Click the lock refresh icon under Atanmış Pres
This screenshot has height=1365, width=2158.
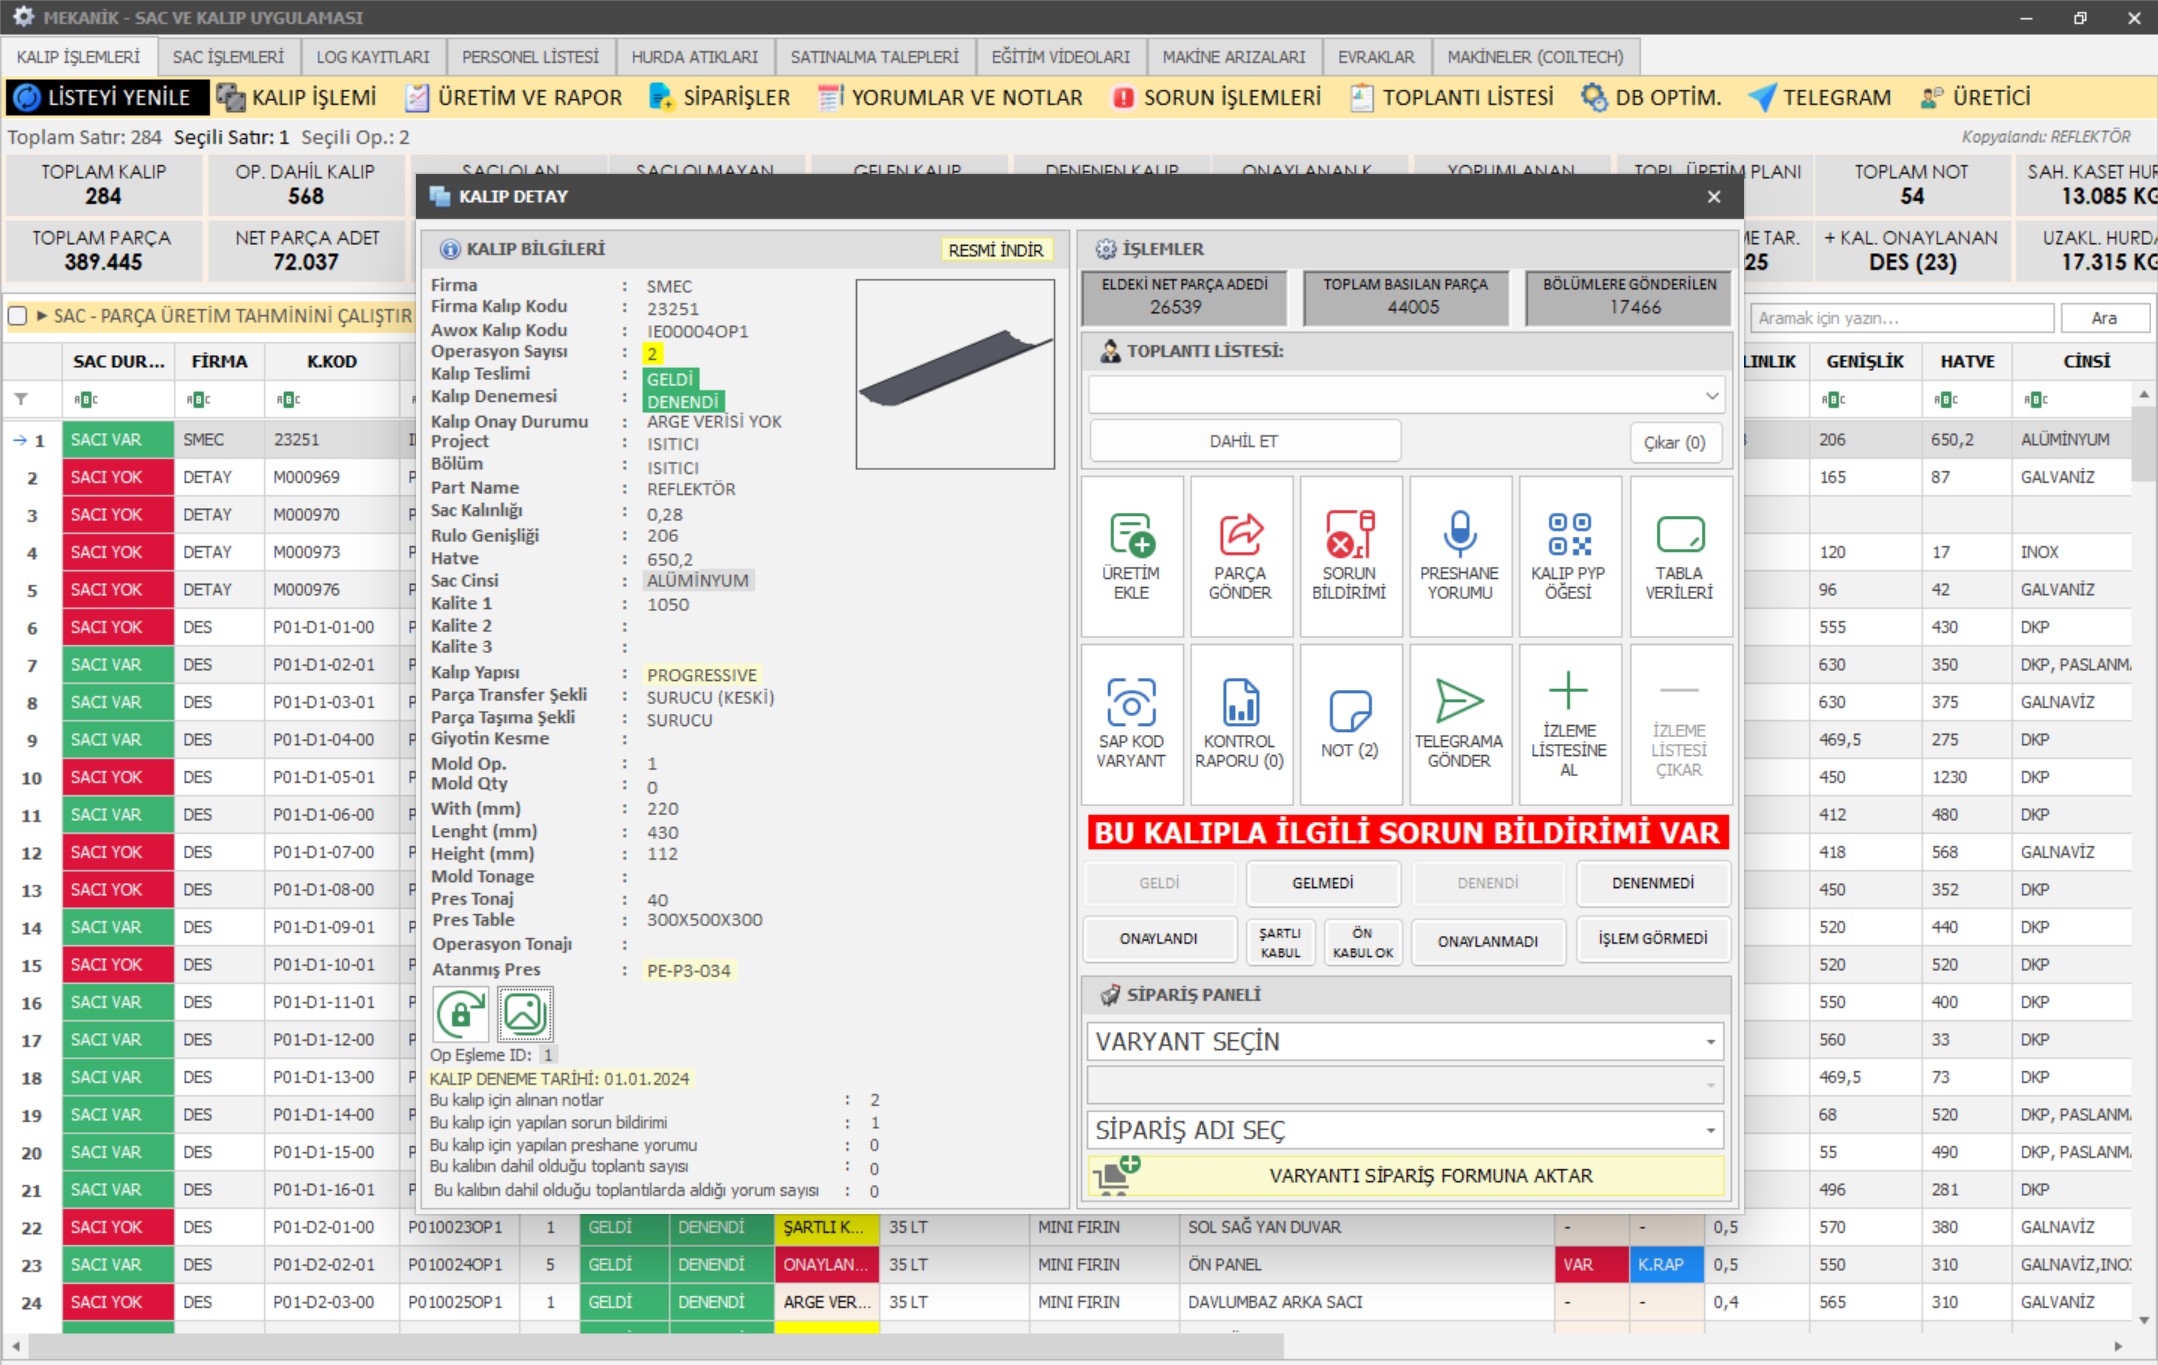click(x=460, y=1014)
